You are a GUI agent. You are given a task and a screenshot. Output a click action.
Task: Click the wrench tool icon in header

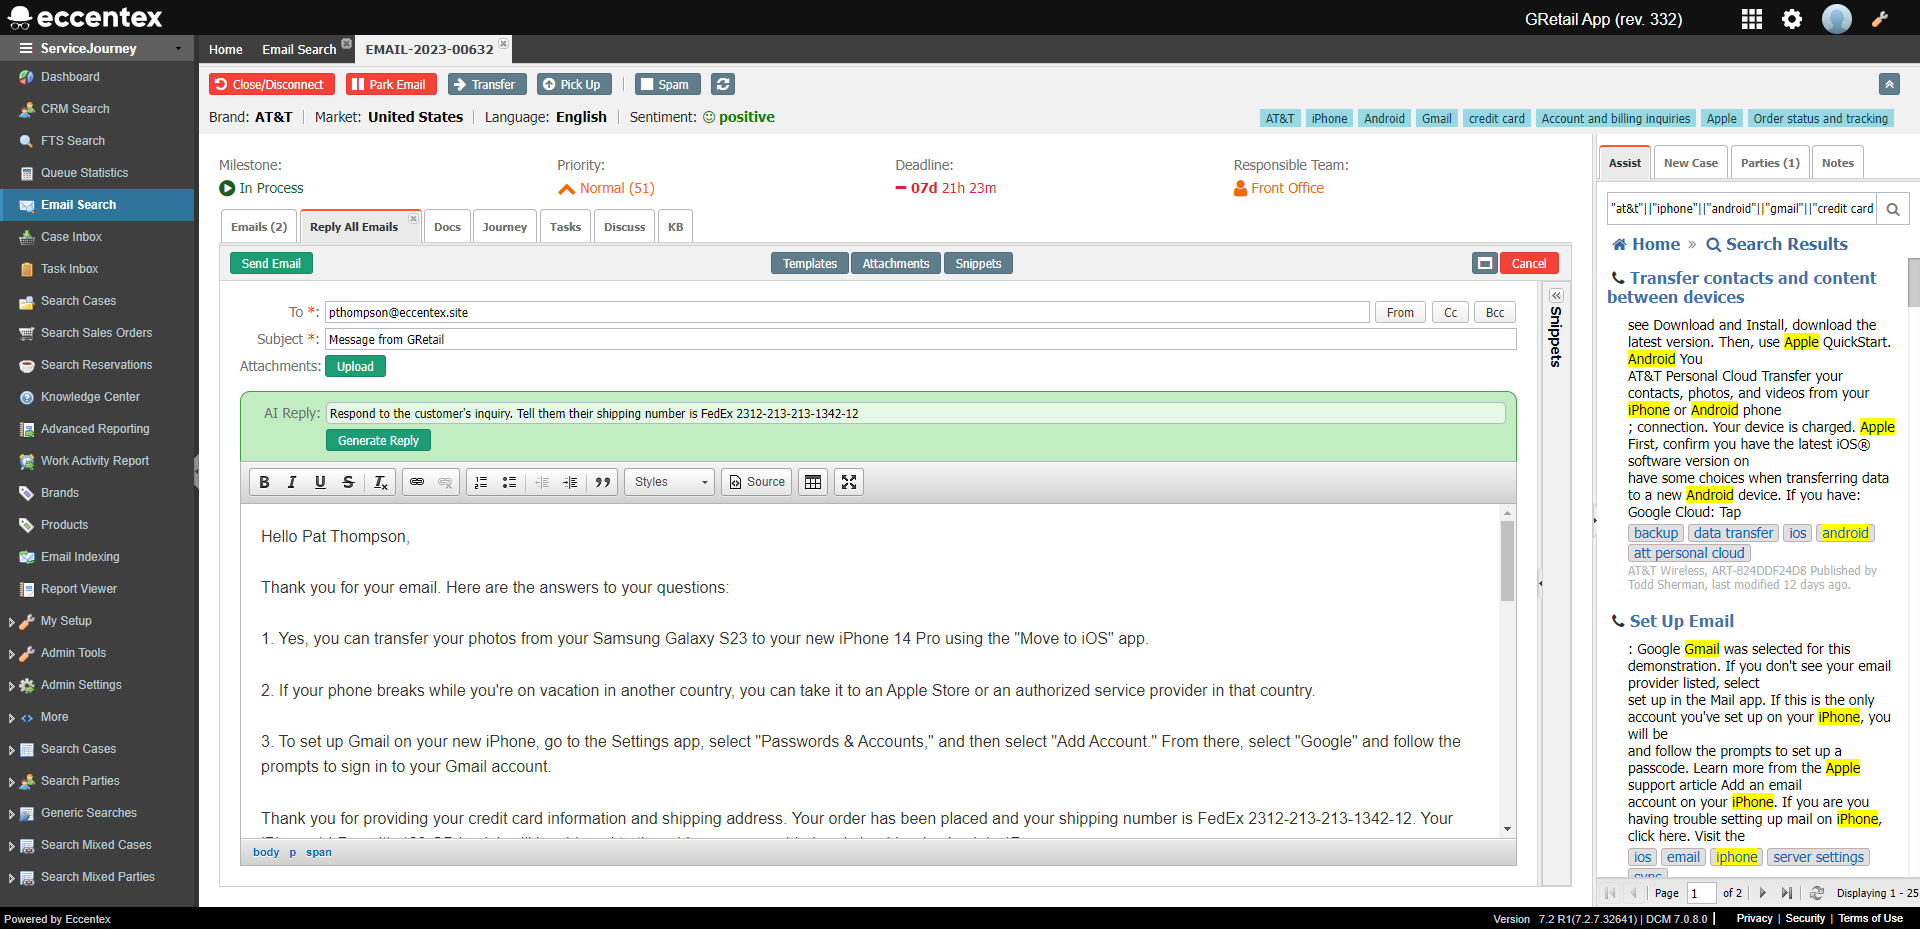click(x=1880, y=19)
